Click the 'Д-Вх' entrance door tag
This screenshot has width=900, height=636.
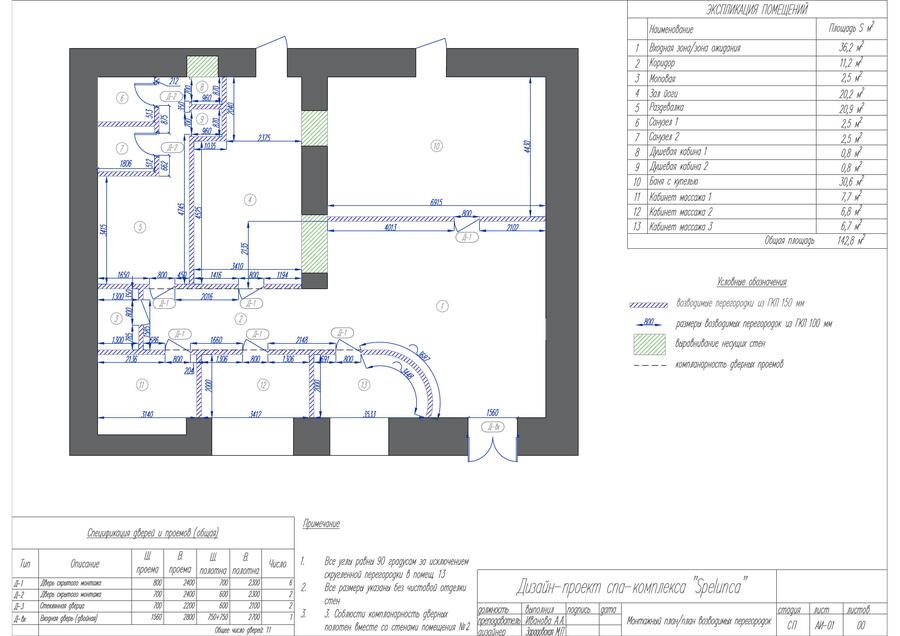(494, 427)
